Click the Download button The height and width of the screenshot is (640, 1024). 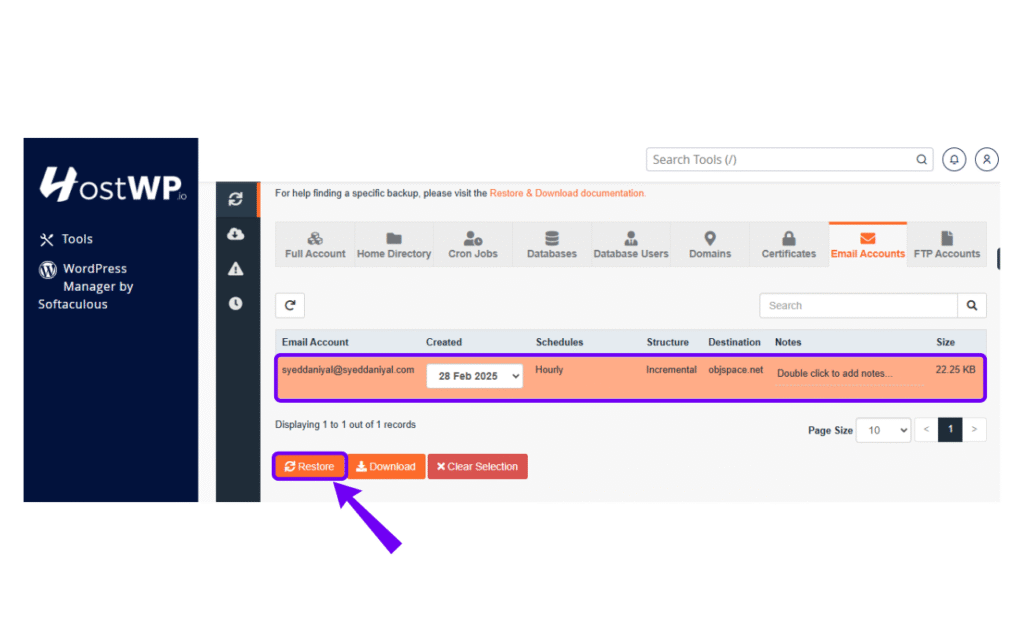[x=386, y=467]
